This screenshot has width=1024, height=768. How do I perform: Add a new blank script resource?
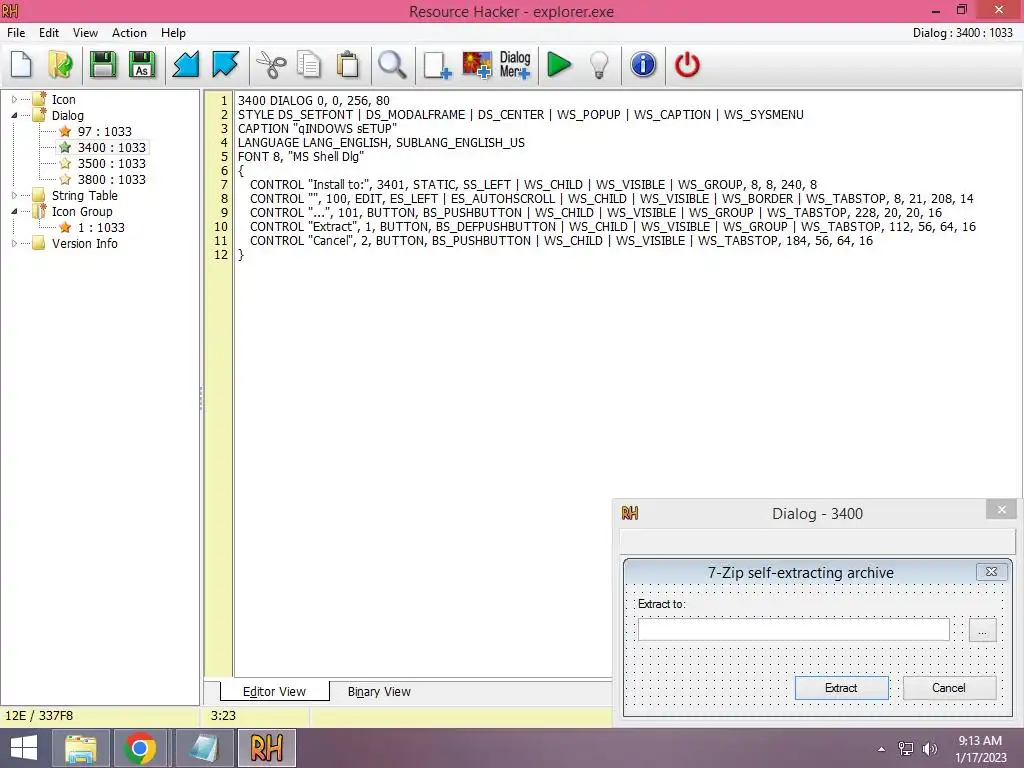437,65
